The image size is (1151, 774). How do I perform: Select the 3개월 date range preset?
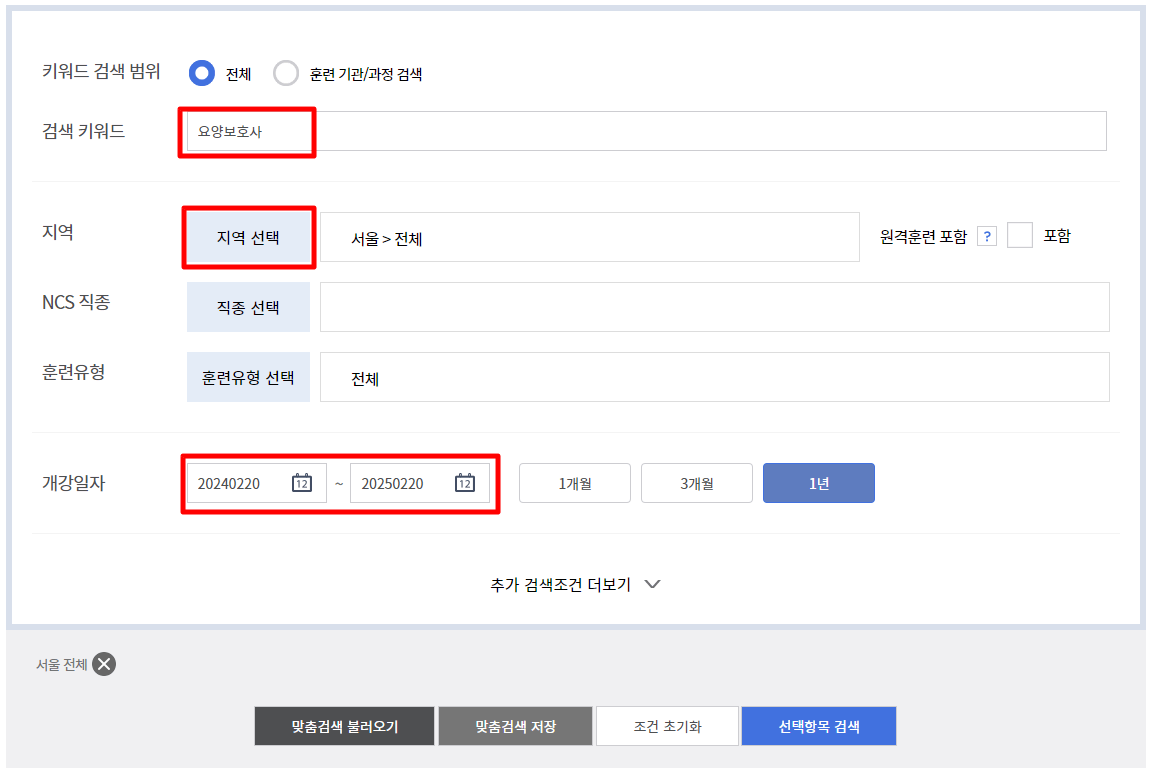pos(696,482)
